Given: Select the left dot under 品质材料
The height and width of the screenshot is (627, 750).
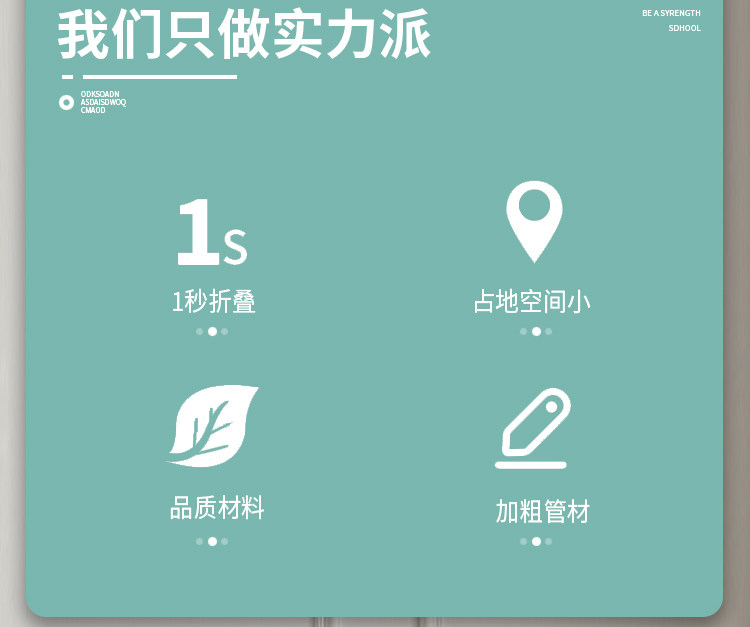Looking at the screenshot, I should (x=200, y=541).
